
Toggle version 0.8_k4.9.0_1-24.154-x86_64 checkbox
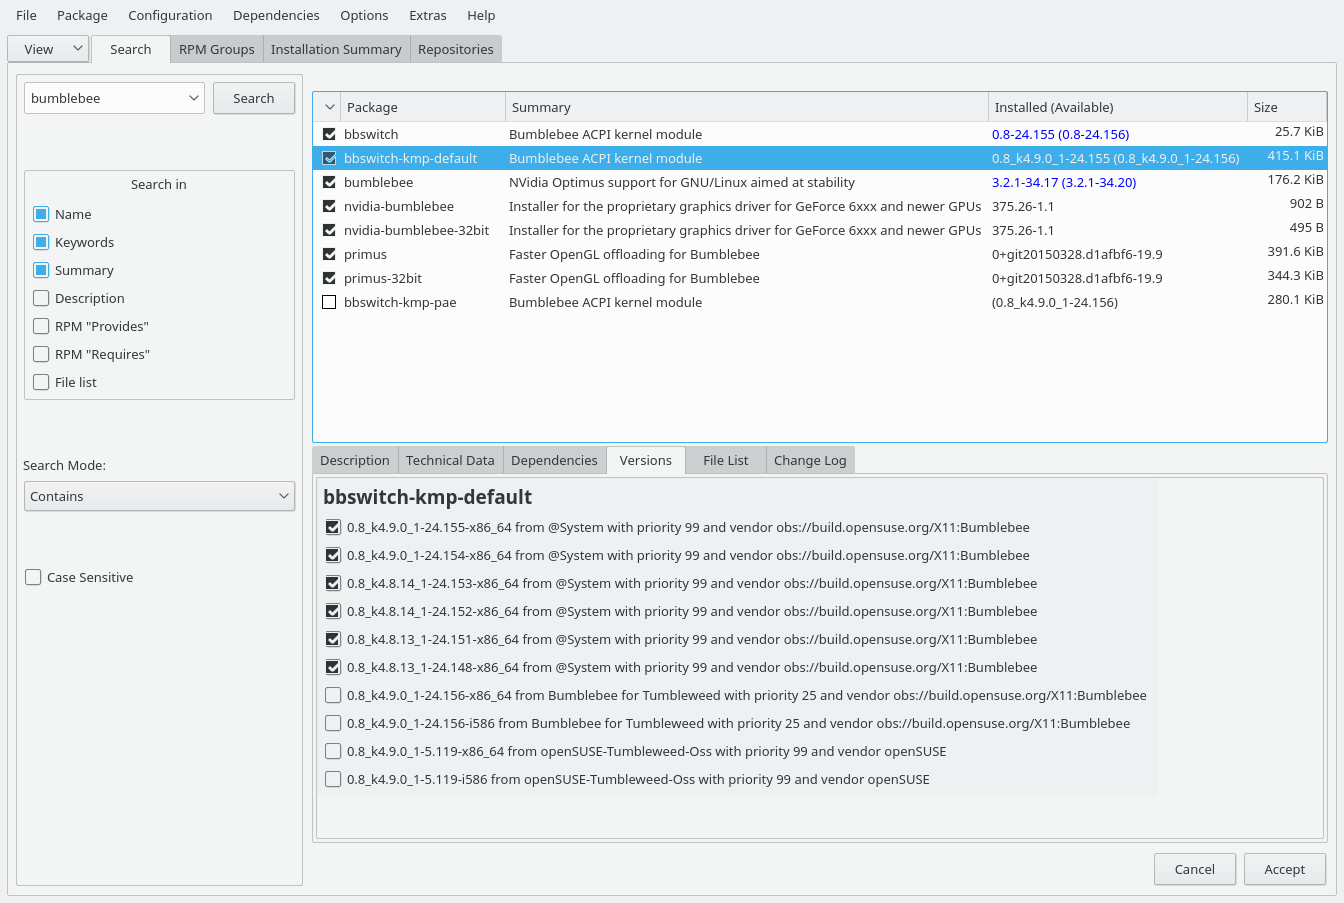click(x=333, y=555)
